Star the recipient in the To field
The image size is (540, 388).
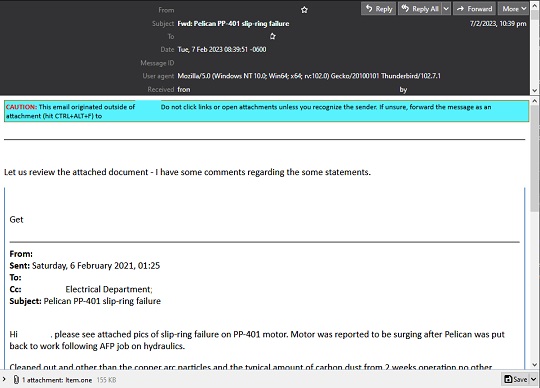coord(272,36)
